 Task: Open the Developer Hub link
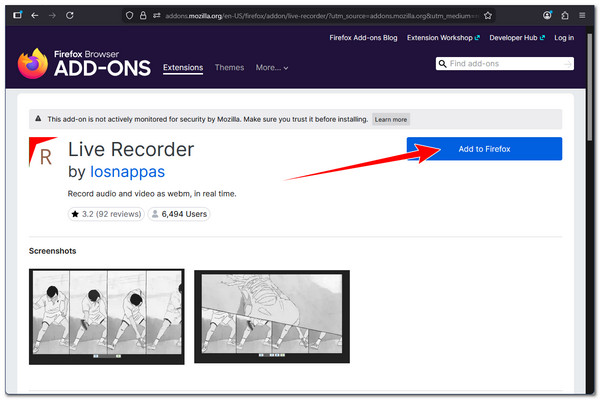point(517,38)
